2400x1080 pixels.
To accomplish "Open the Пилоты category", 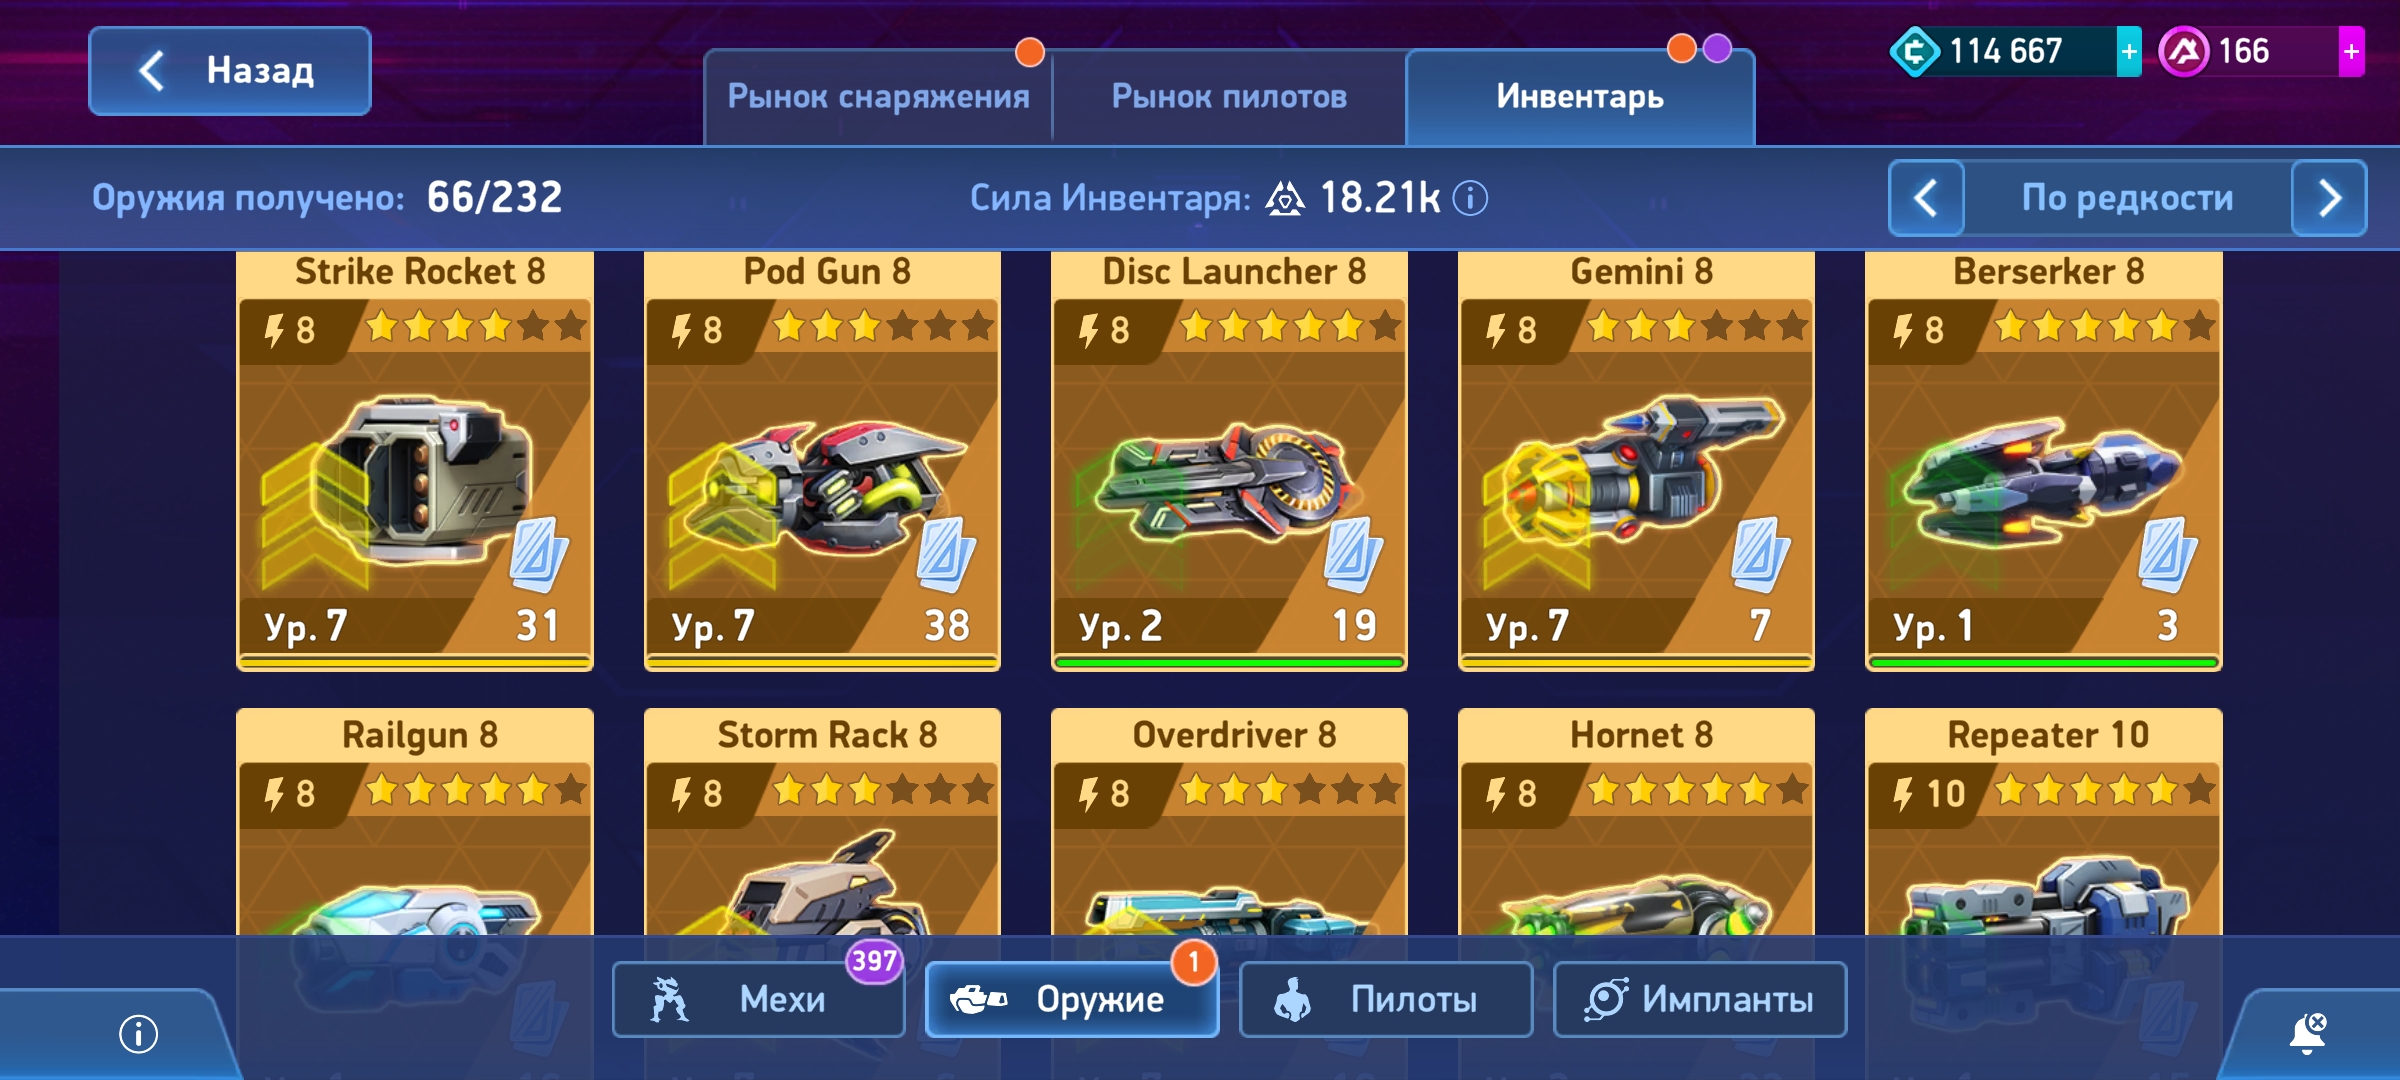I will pos(1386,999).
